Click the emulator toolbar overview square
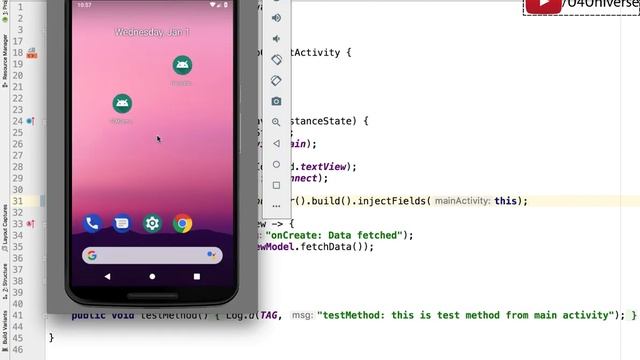The height and width of the screenshot is (360, 640). (276, 185)
